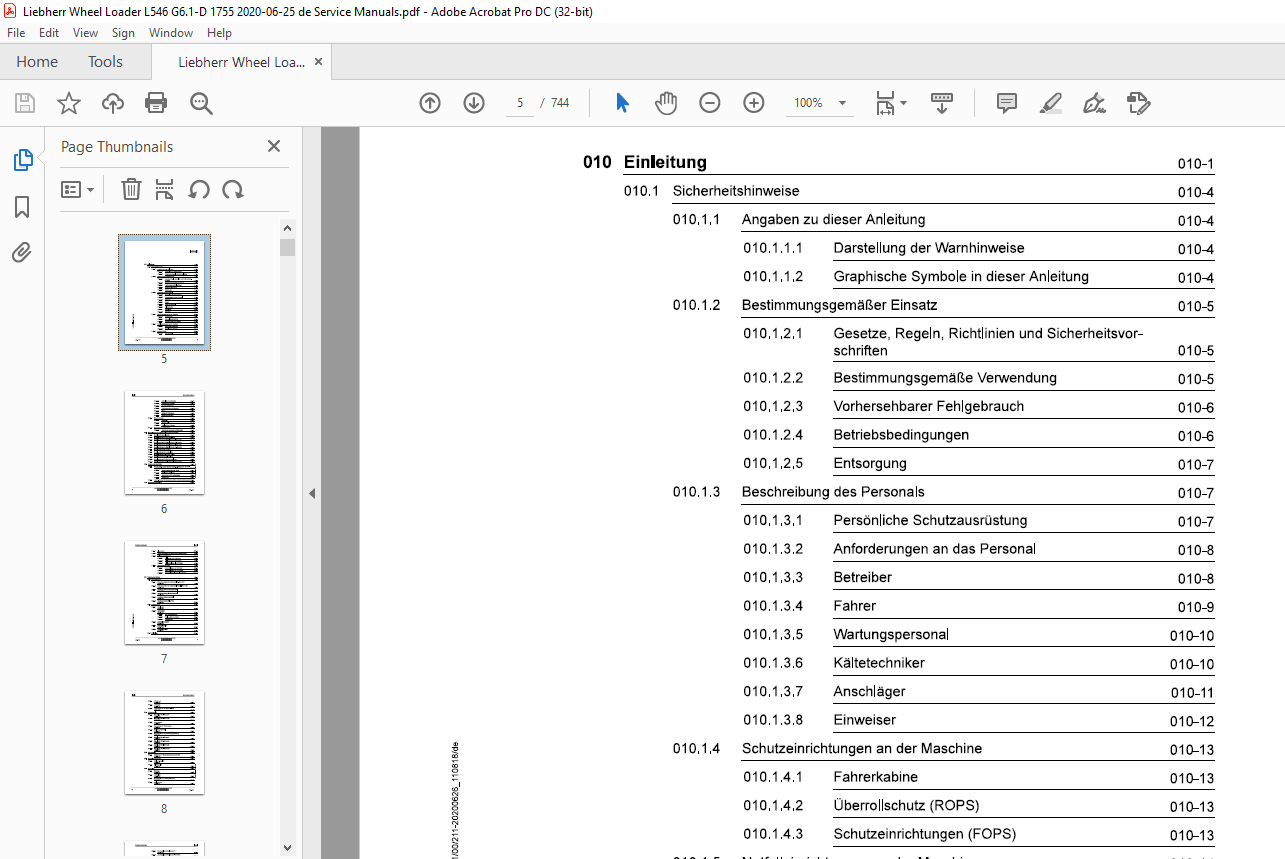Add a comment with the sticky note icon
The width and height of the screenshot is (1285, 859).
click(x=1007, y=103)
